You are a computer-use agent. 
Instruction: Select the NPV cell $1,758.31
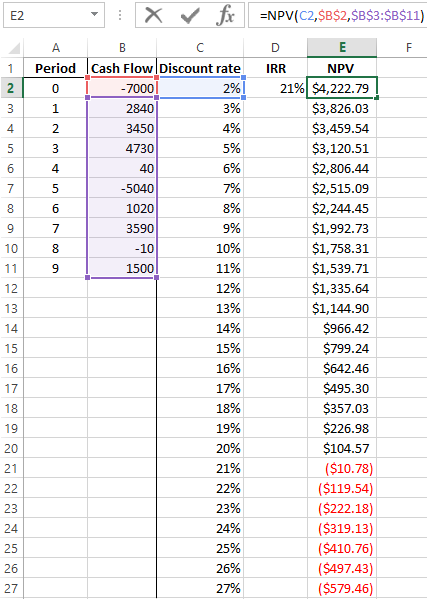pos(342,248)
